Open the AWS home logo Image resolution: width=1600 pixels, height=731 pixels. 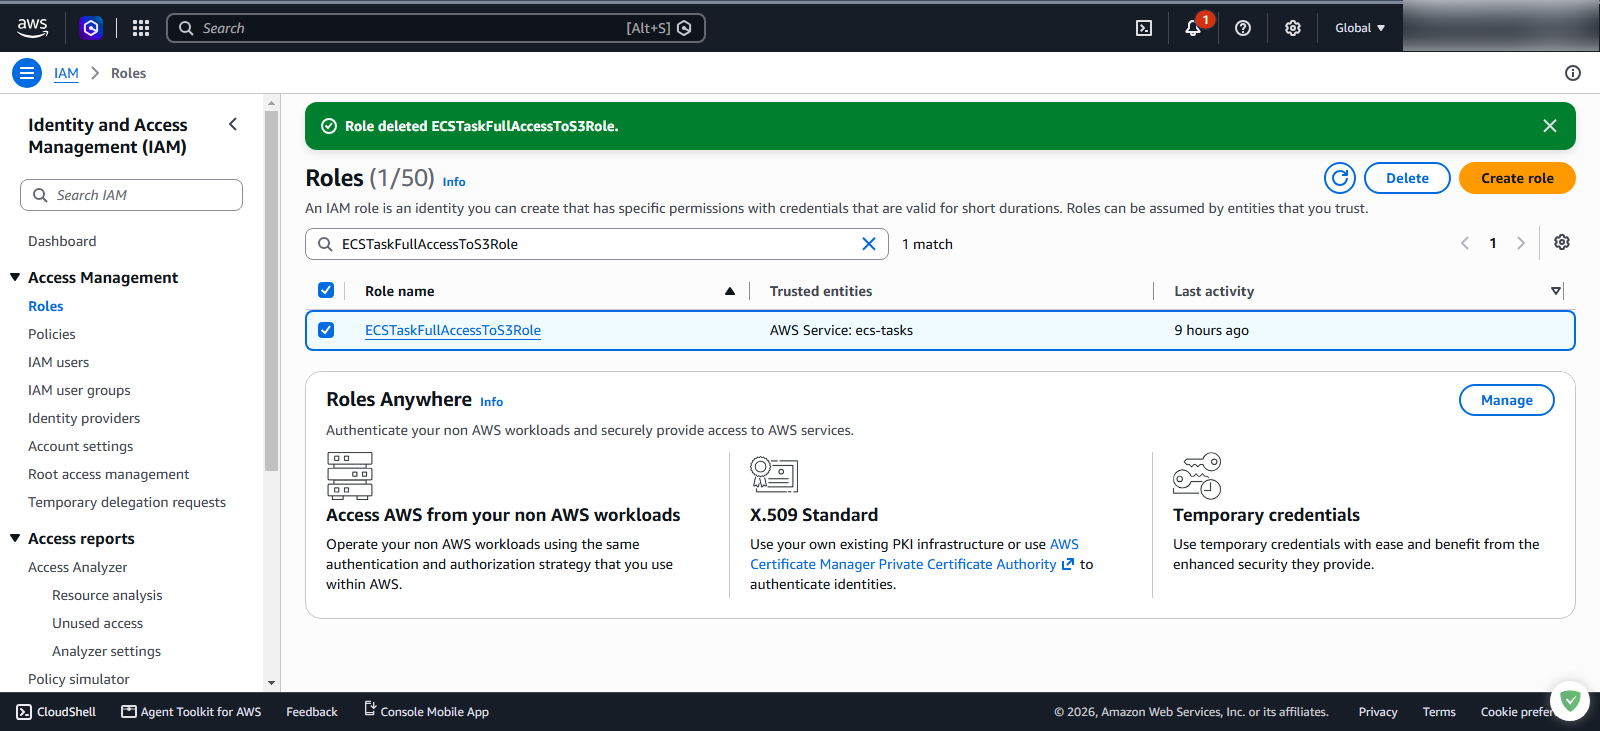[x=32, y=28]
